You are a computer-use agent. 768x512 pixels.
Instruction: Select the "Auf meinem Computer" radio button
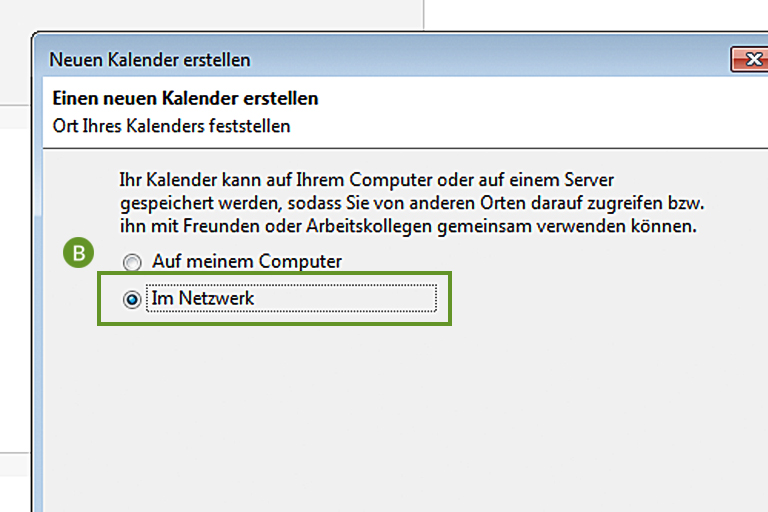132,262
